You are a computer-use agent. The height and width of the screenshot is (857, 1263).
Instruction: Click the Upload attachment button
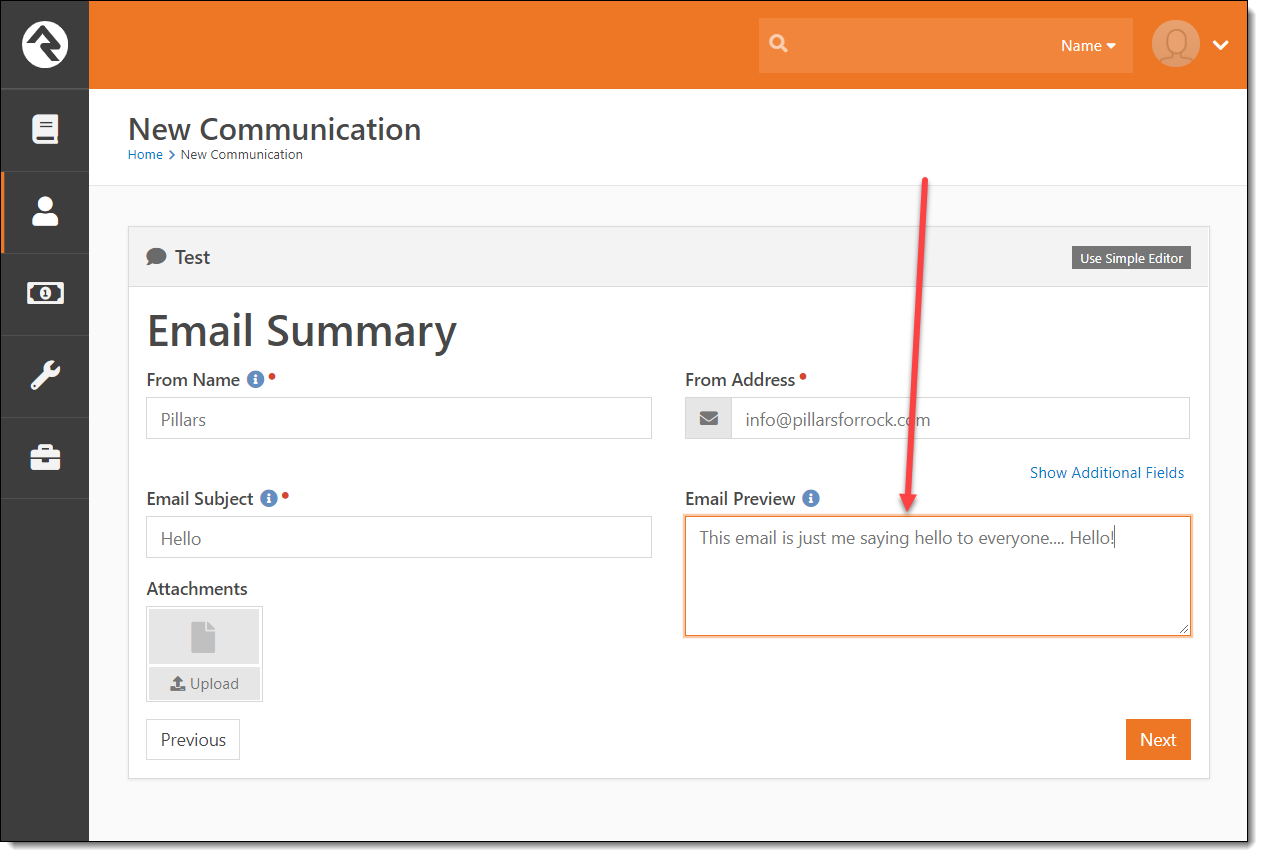[x=204, y=683]
